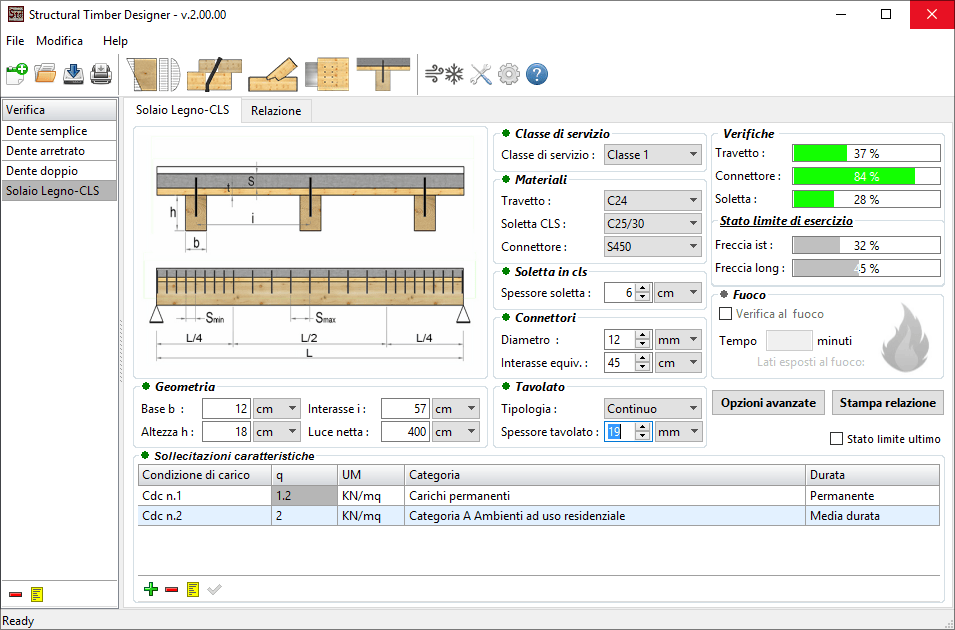Select the nailed plate connection tool icon
This screenshot has width=955, height=630.
(x=328, y=74)
